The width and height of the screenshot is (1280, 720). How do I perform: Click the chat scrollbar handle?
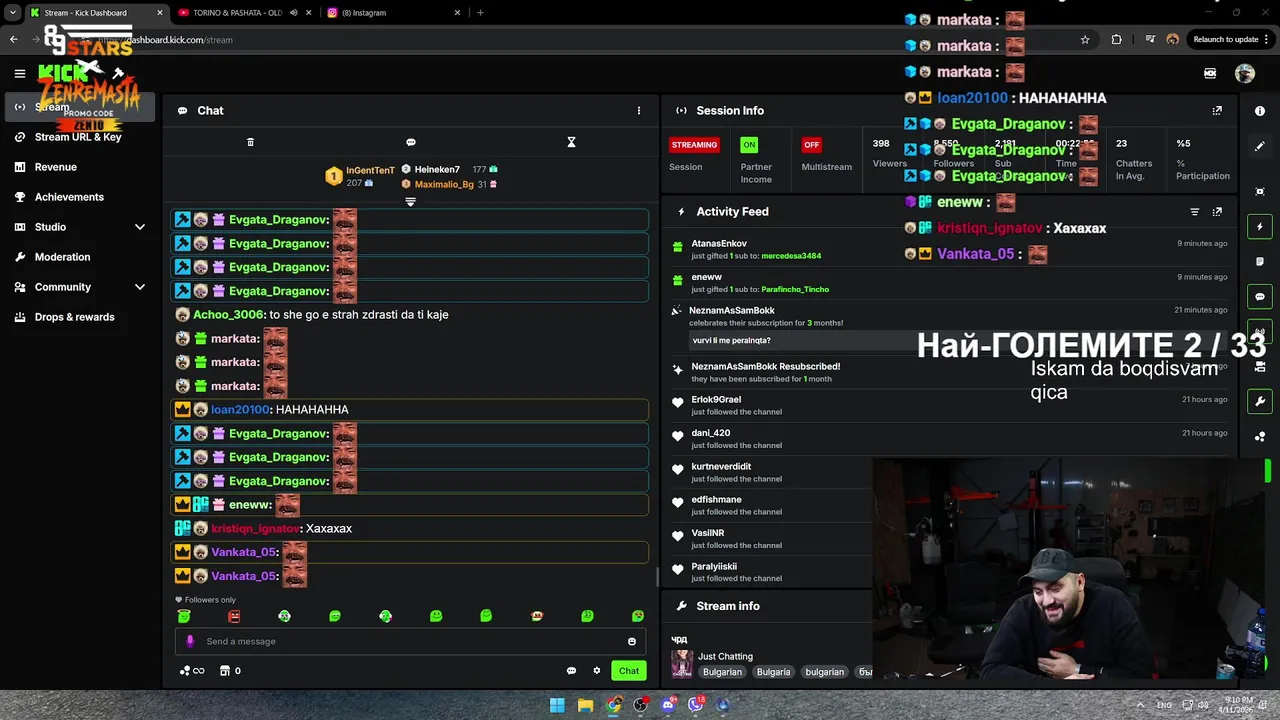(657, 577)
